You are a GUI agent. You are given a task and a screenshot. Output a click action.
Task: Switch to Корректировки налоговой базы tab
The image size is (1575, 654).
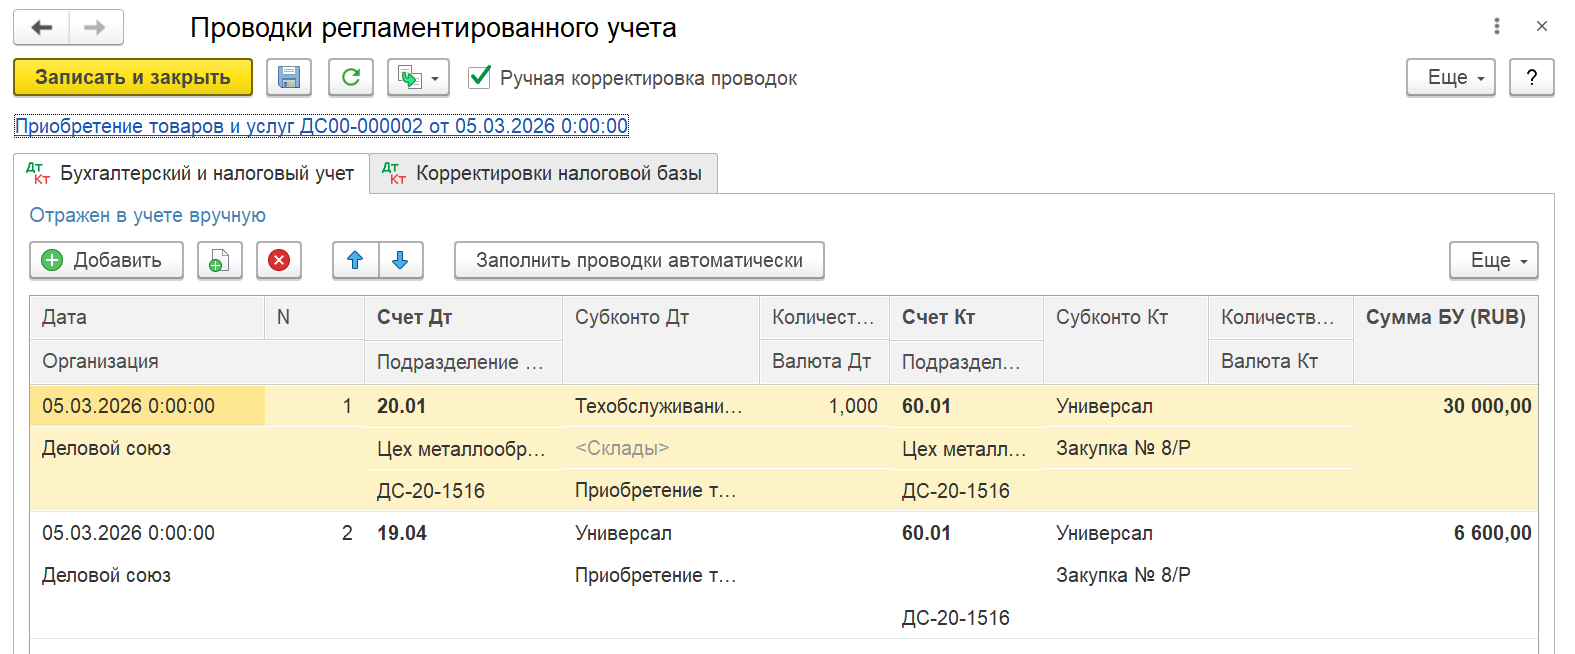pos(544,173)
